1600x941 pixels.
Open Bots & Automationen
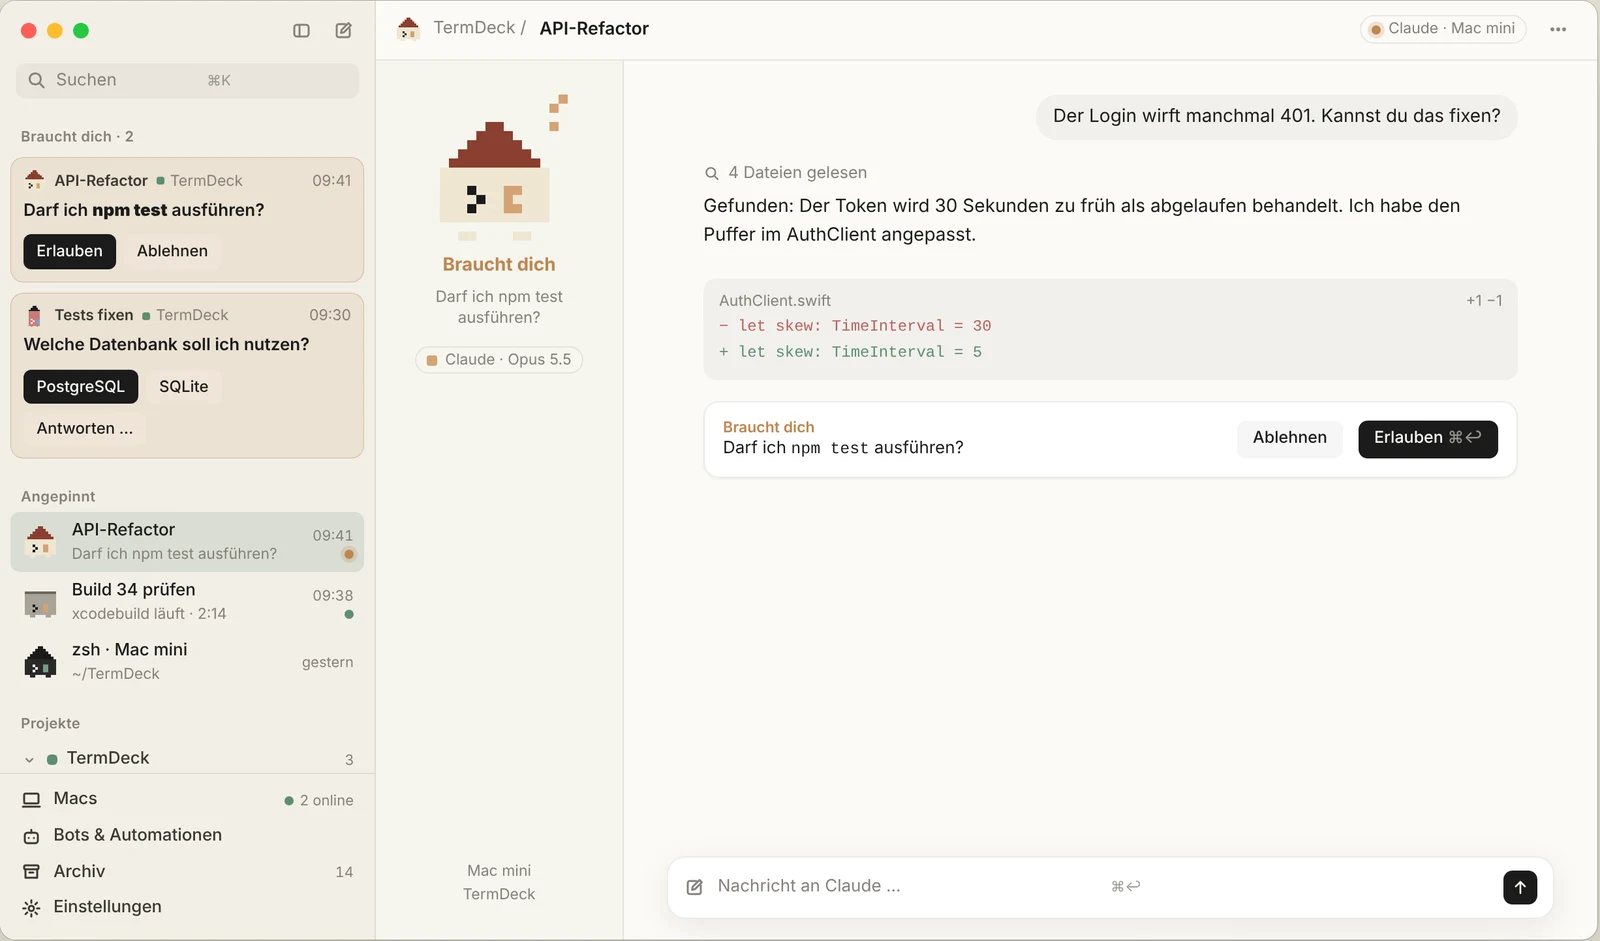[x=187, y=836]
